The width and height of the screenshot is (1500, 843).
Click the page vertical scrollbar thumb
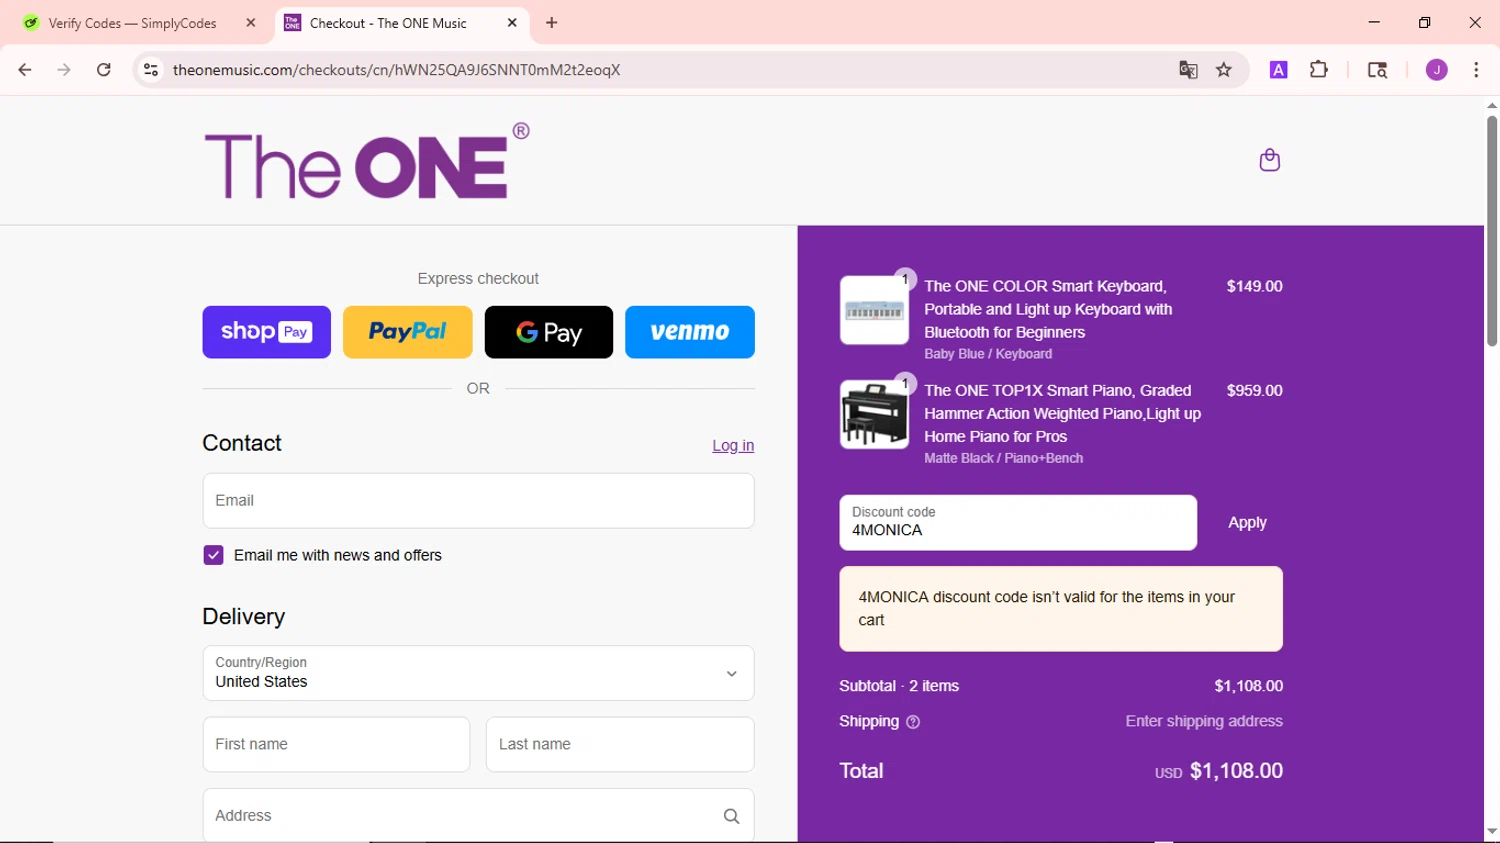[1491, 231]
